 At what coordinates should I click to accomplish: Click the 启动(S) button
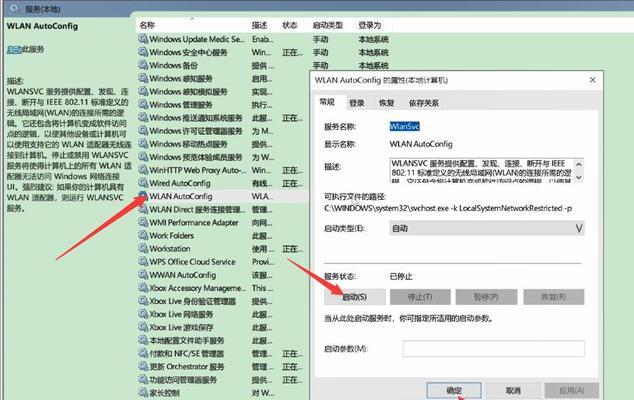[355, 297]
